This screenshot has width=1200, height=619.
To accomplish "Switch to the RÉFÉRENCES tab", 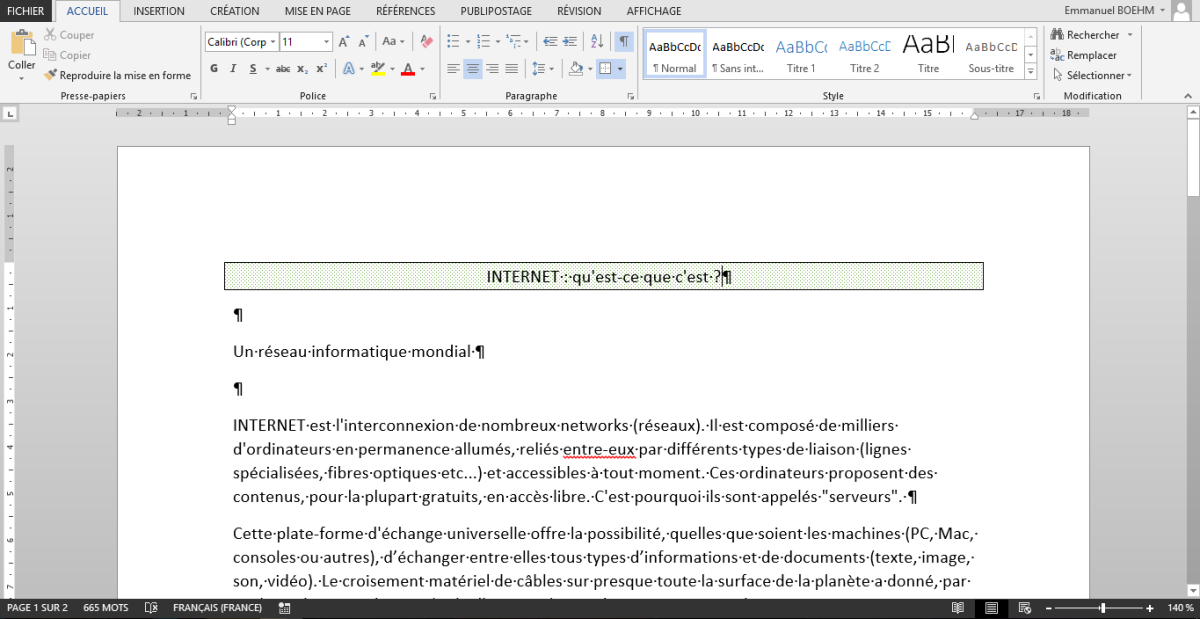I will [406, 11].
